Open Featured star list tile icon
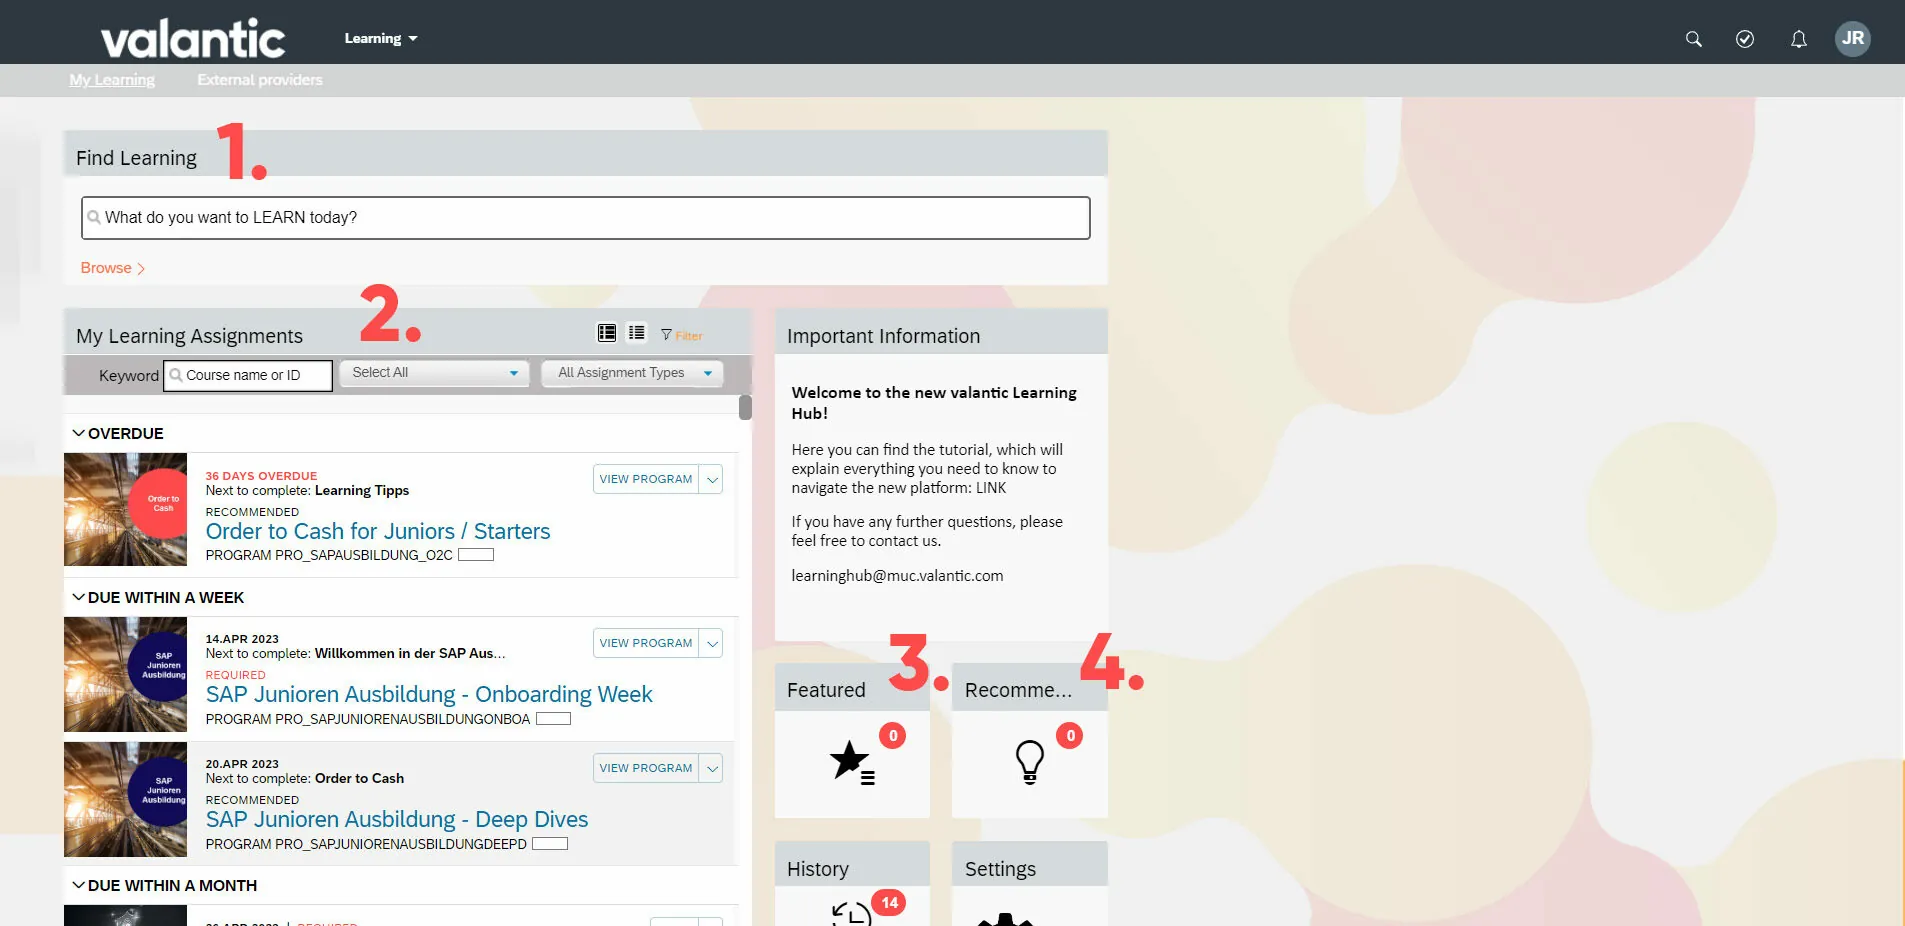 (x=852, y=763)
